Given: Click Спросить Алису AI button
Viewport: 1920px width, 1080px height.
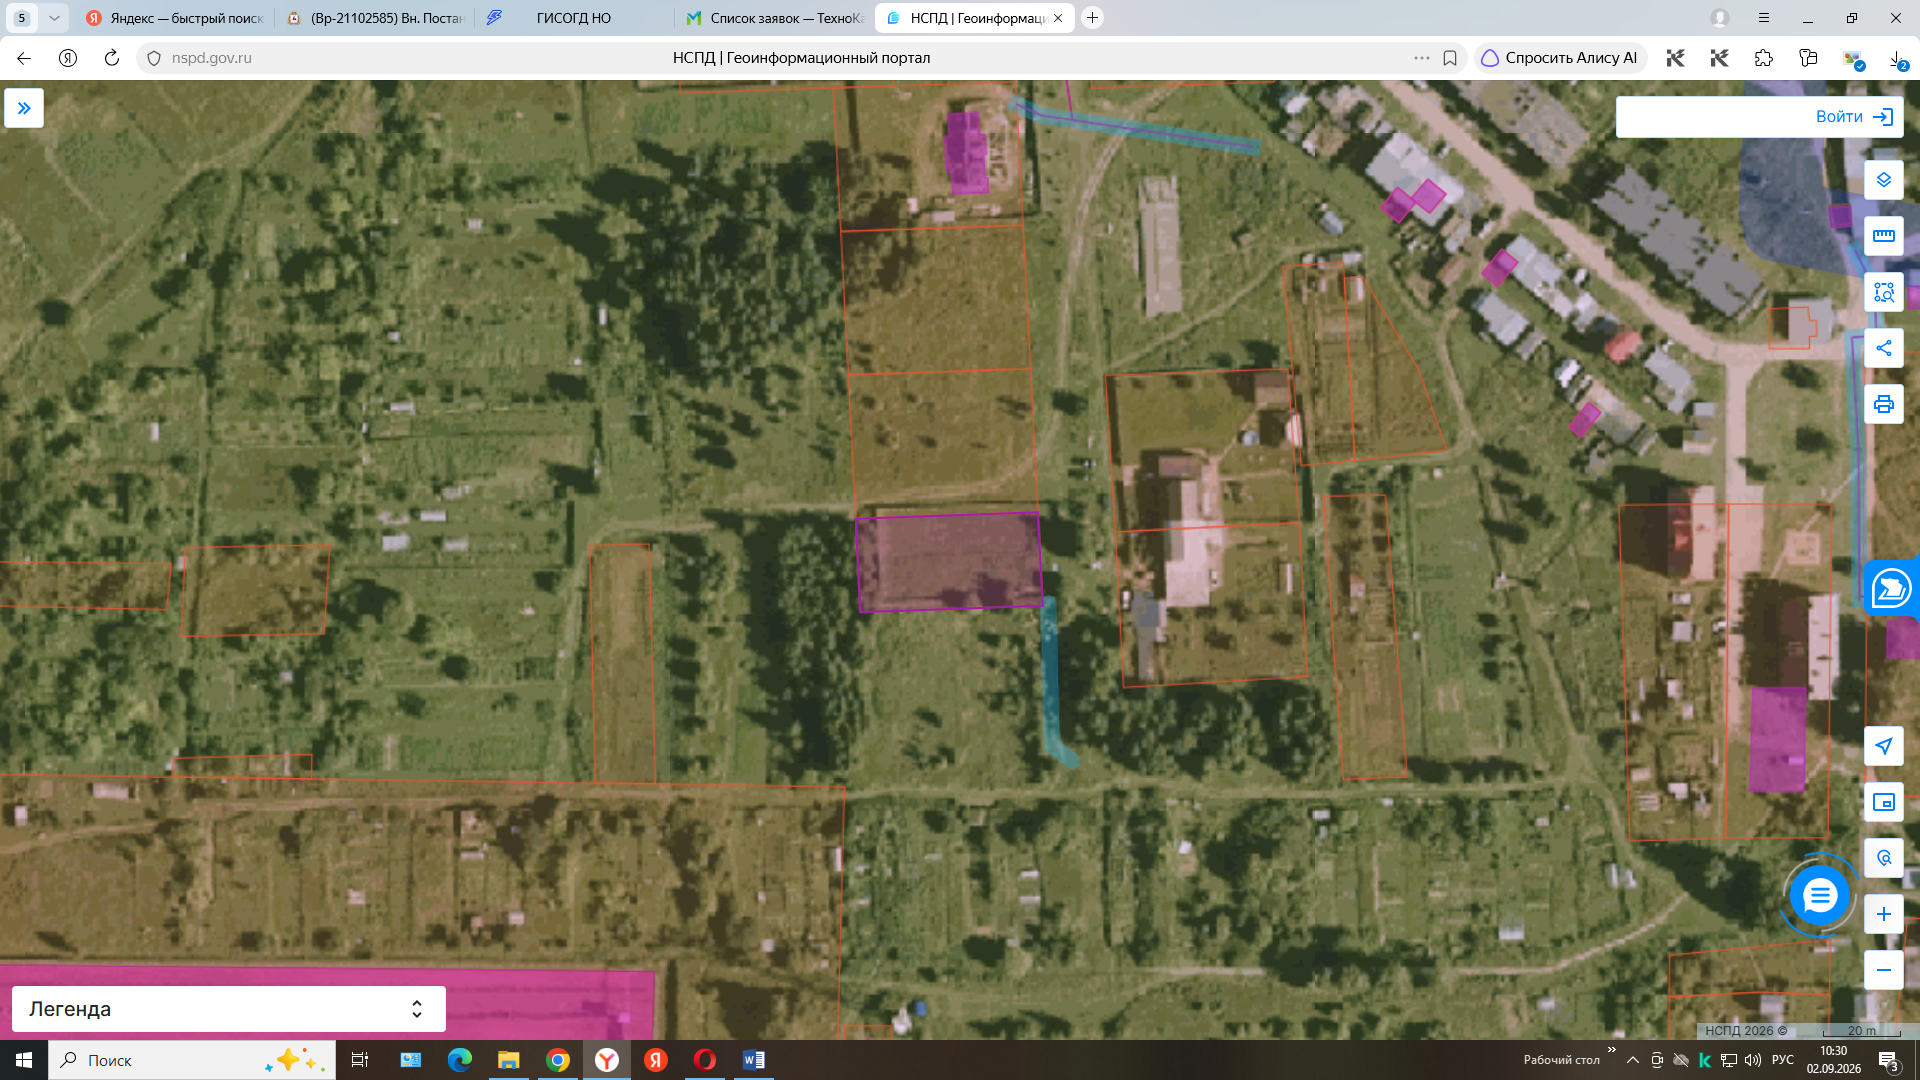Looking at the screenshot, I should (1559, 58).
